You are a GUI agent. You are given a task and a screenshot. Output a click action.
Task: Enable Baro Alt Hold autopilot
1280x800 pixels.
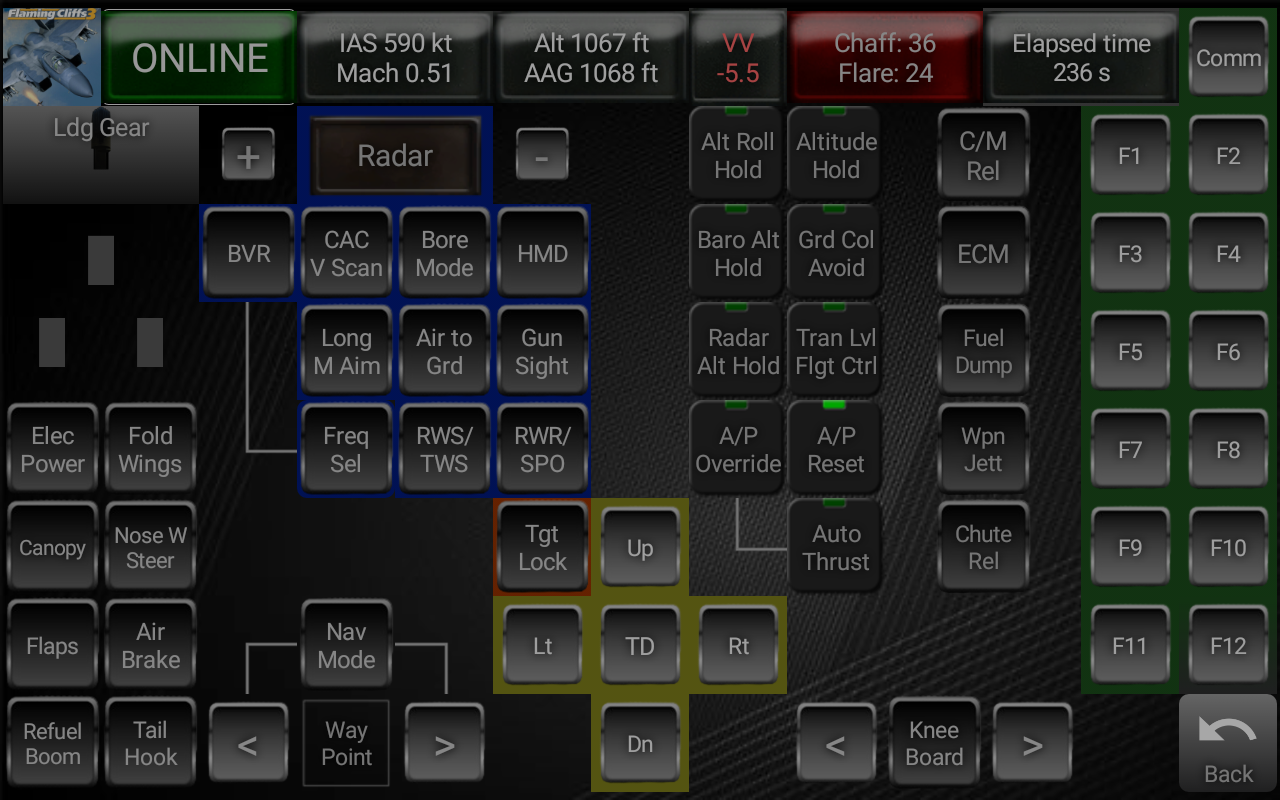click(x=738, y=254)
